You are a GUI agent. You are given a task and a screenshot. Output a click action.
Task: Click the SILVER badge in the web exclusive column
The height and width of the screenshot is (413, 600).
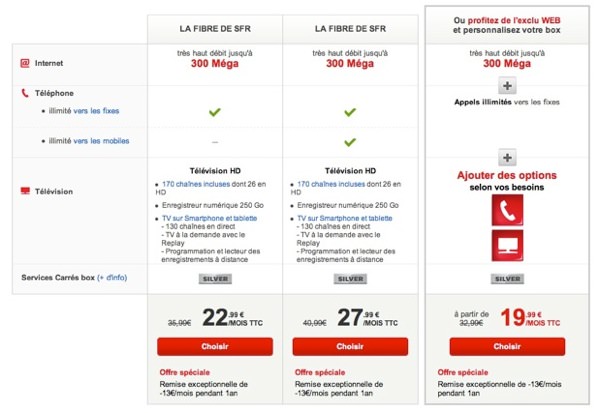[x=507, y=279]
